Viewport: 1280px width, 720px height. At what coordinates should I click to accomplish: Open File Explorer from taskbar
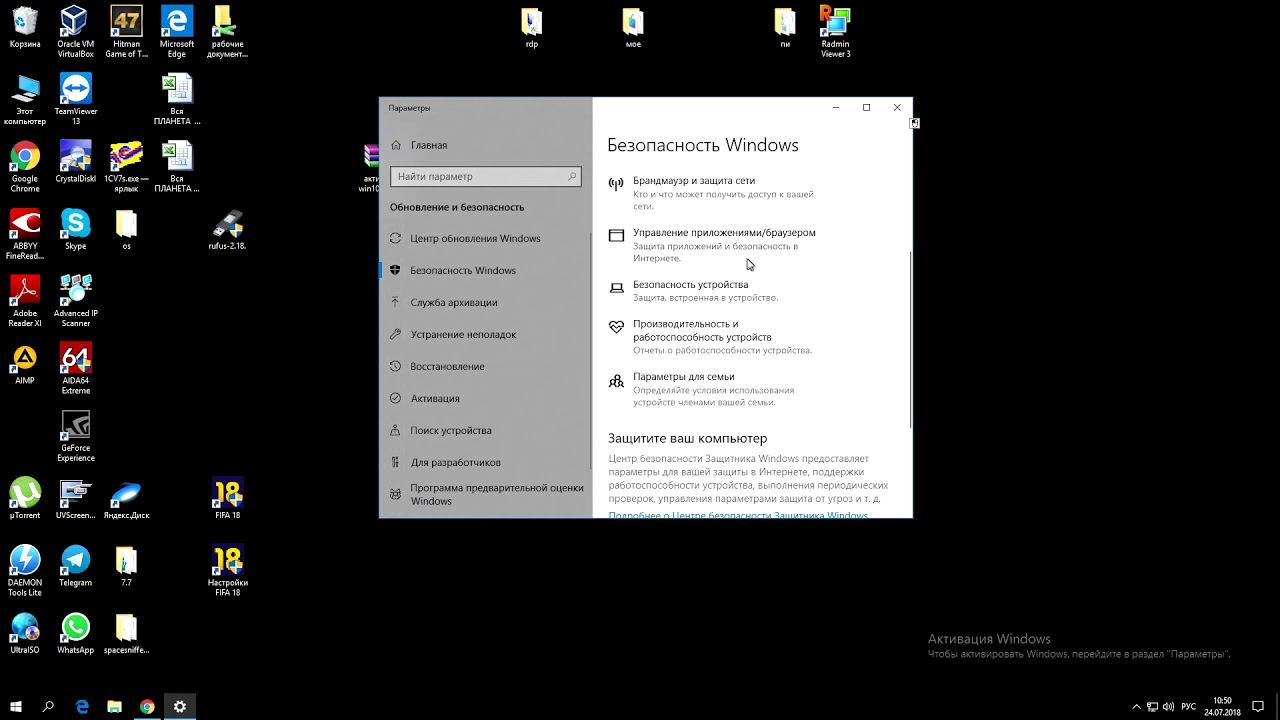tap(114, 706)
